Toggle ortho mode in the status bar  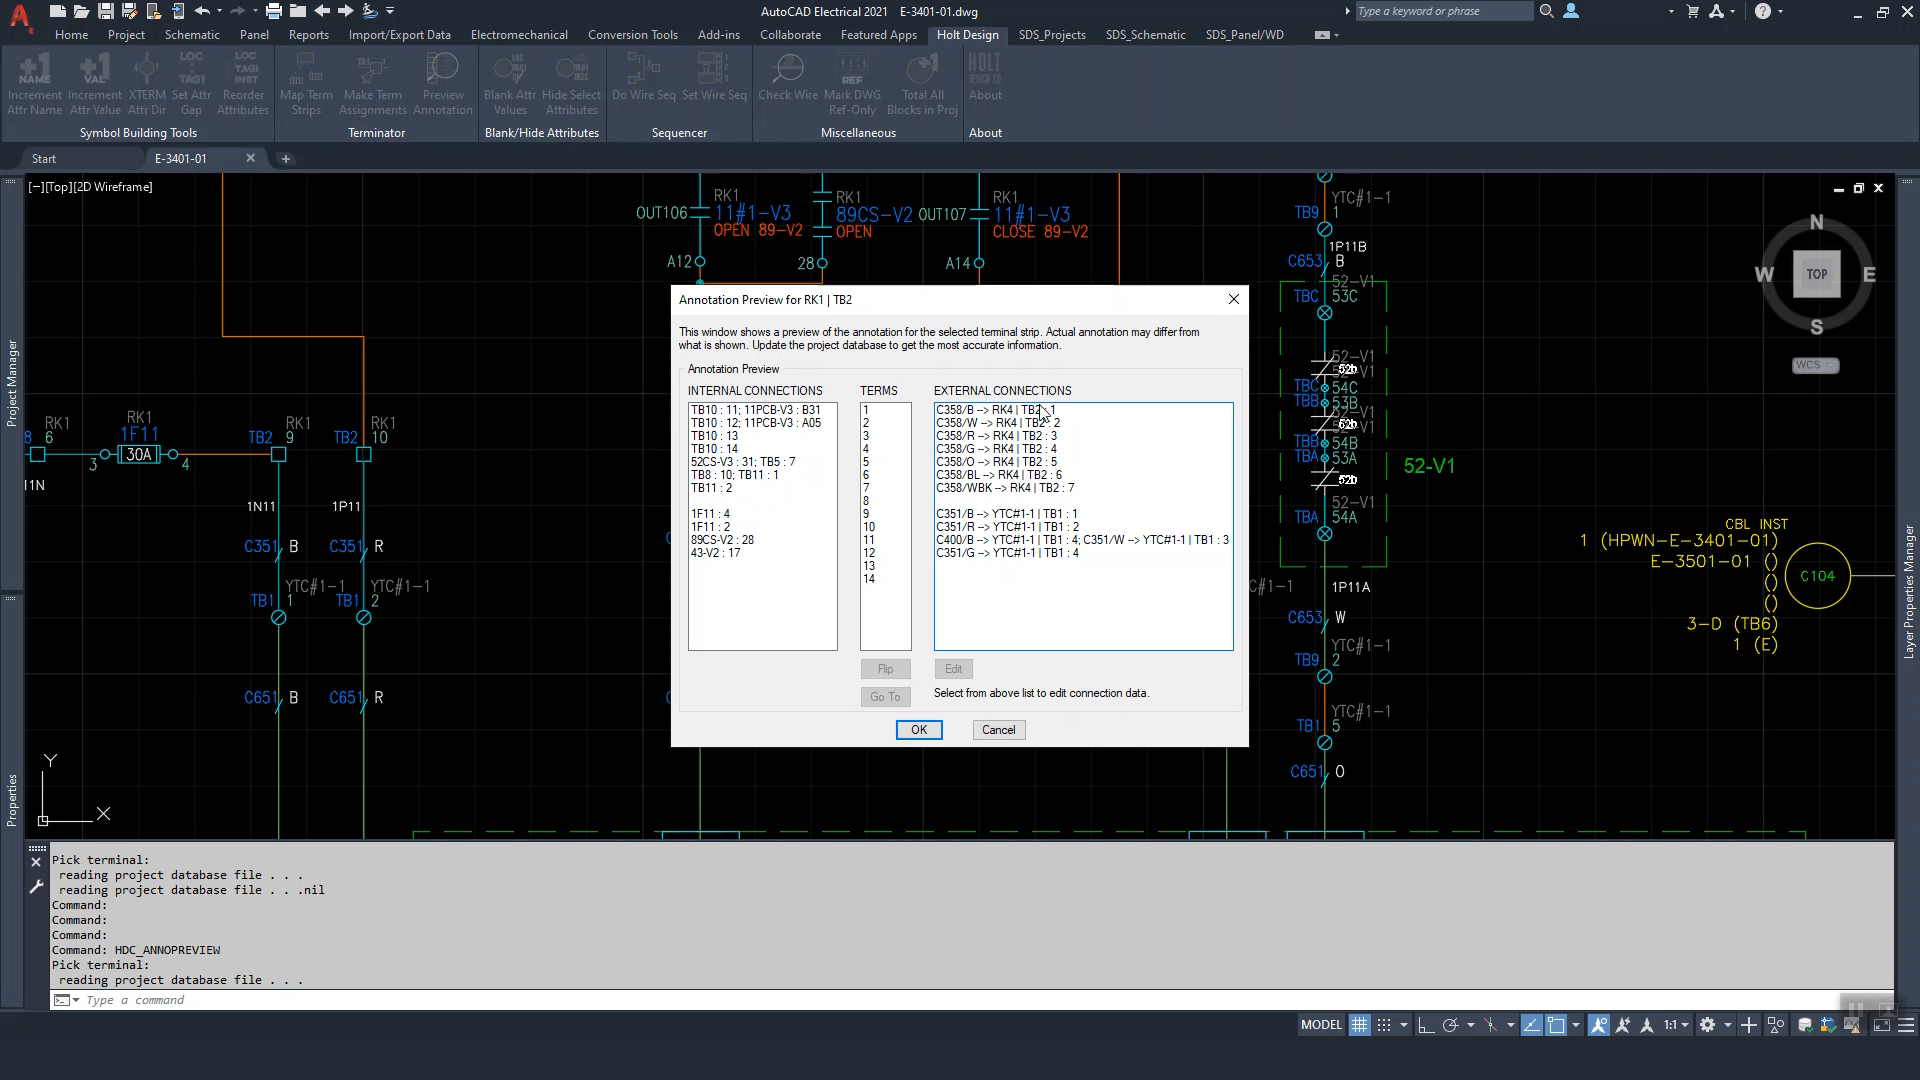point(1426,1025)
